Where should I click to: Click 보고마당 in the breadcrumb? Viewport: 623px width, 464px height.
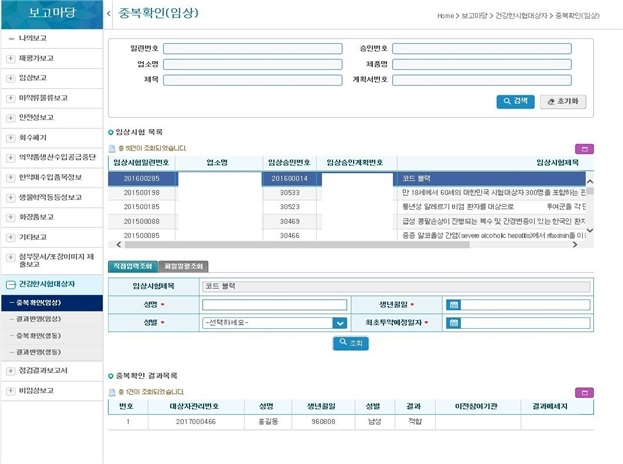[x=474, y=16]
